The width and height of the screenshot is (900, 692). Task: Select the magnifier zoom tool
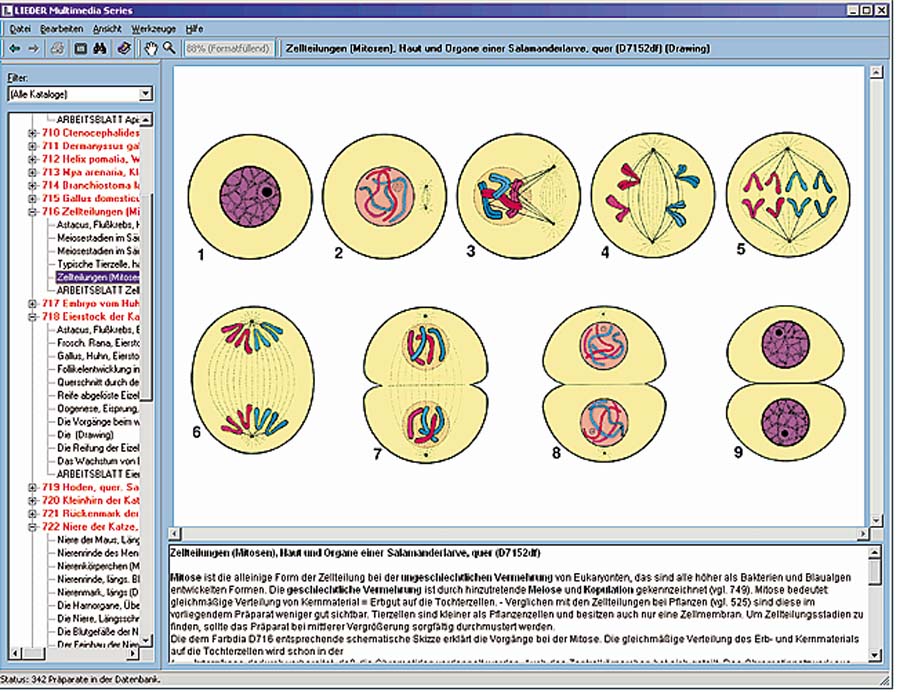coord(169,48)
